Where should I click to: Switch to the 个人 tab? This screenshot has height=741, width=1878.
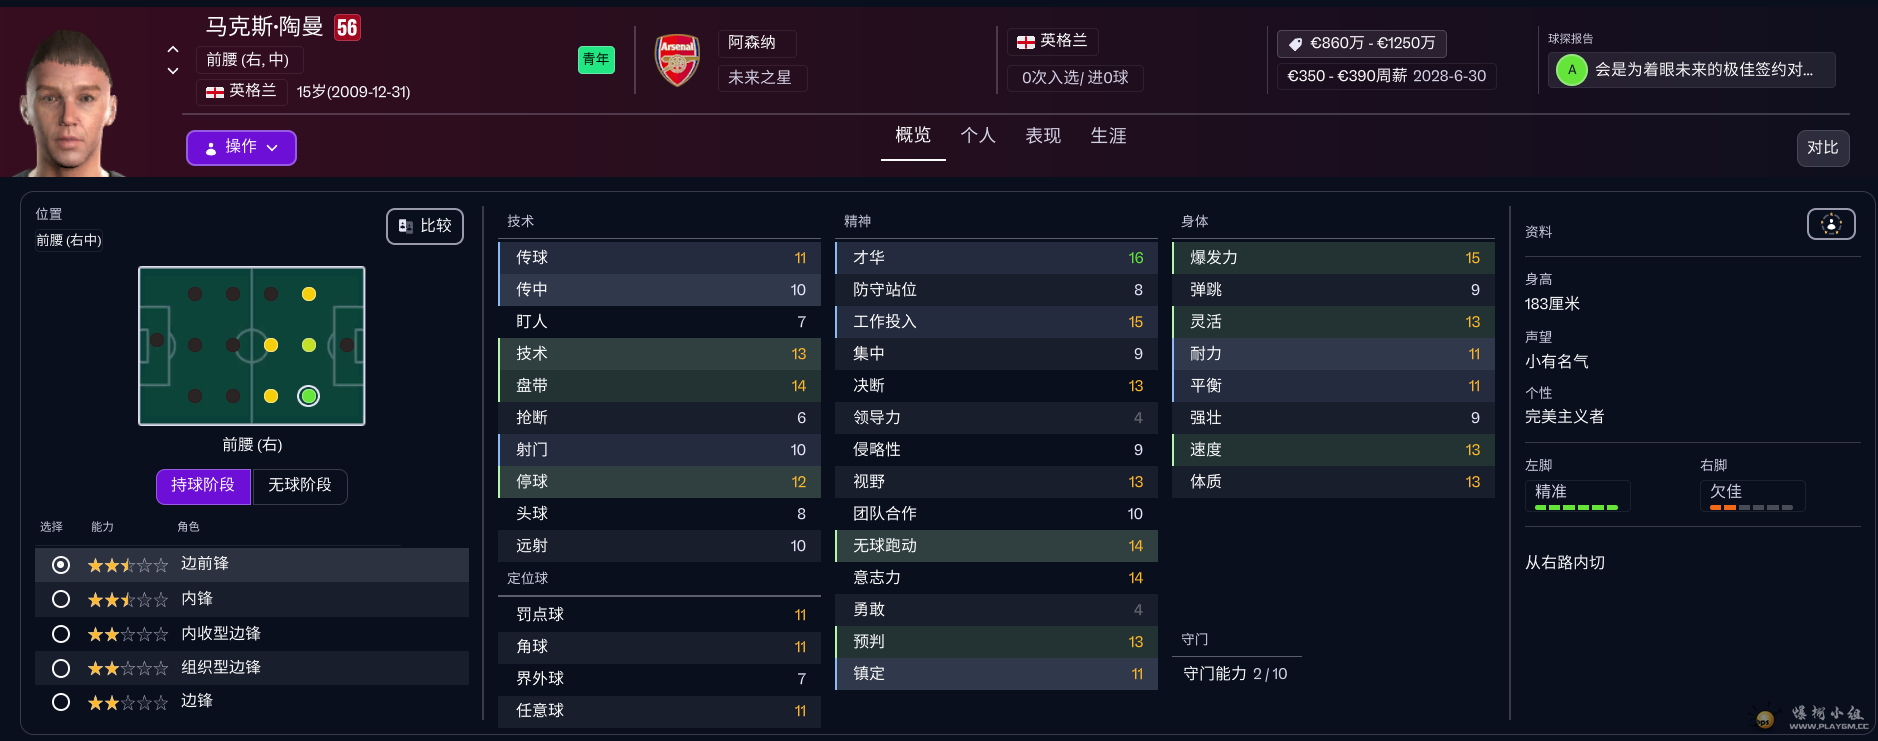977,136
